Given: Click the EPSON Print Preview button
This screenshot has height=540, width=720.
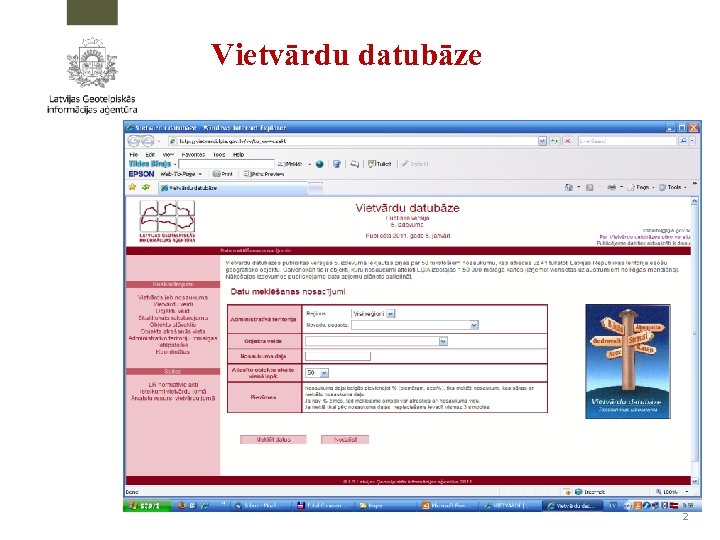Looking at the screenshot, I should pos(264,174).
